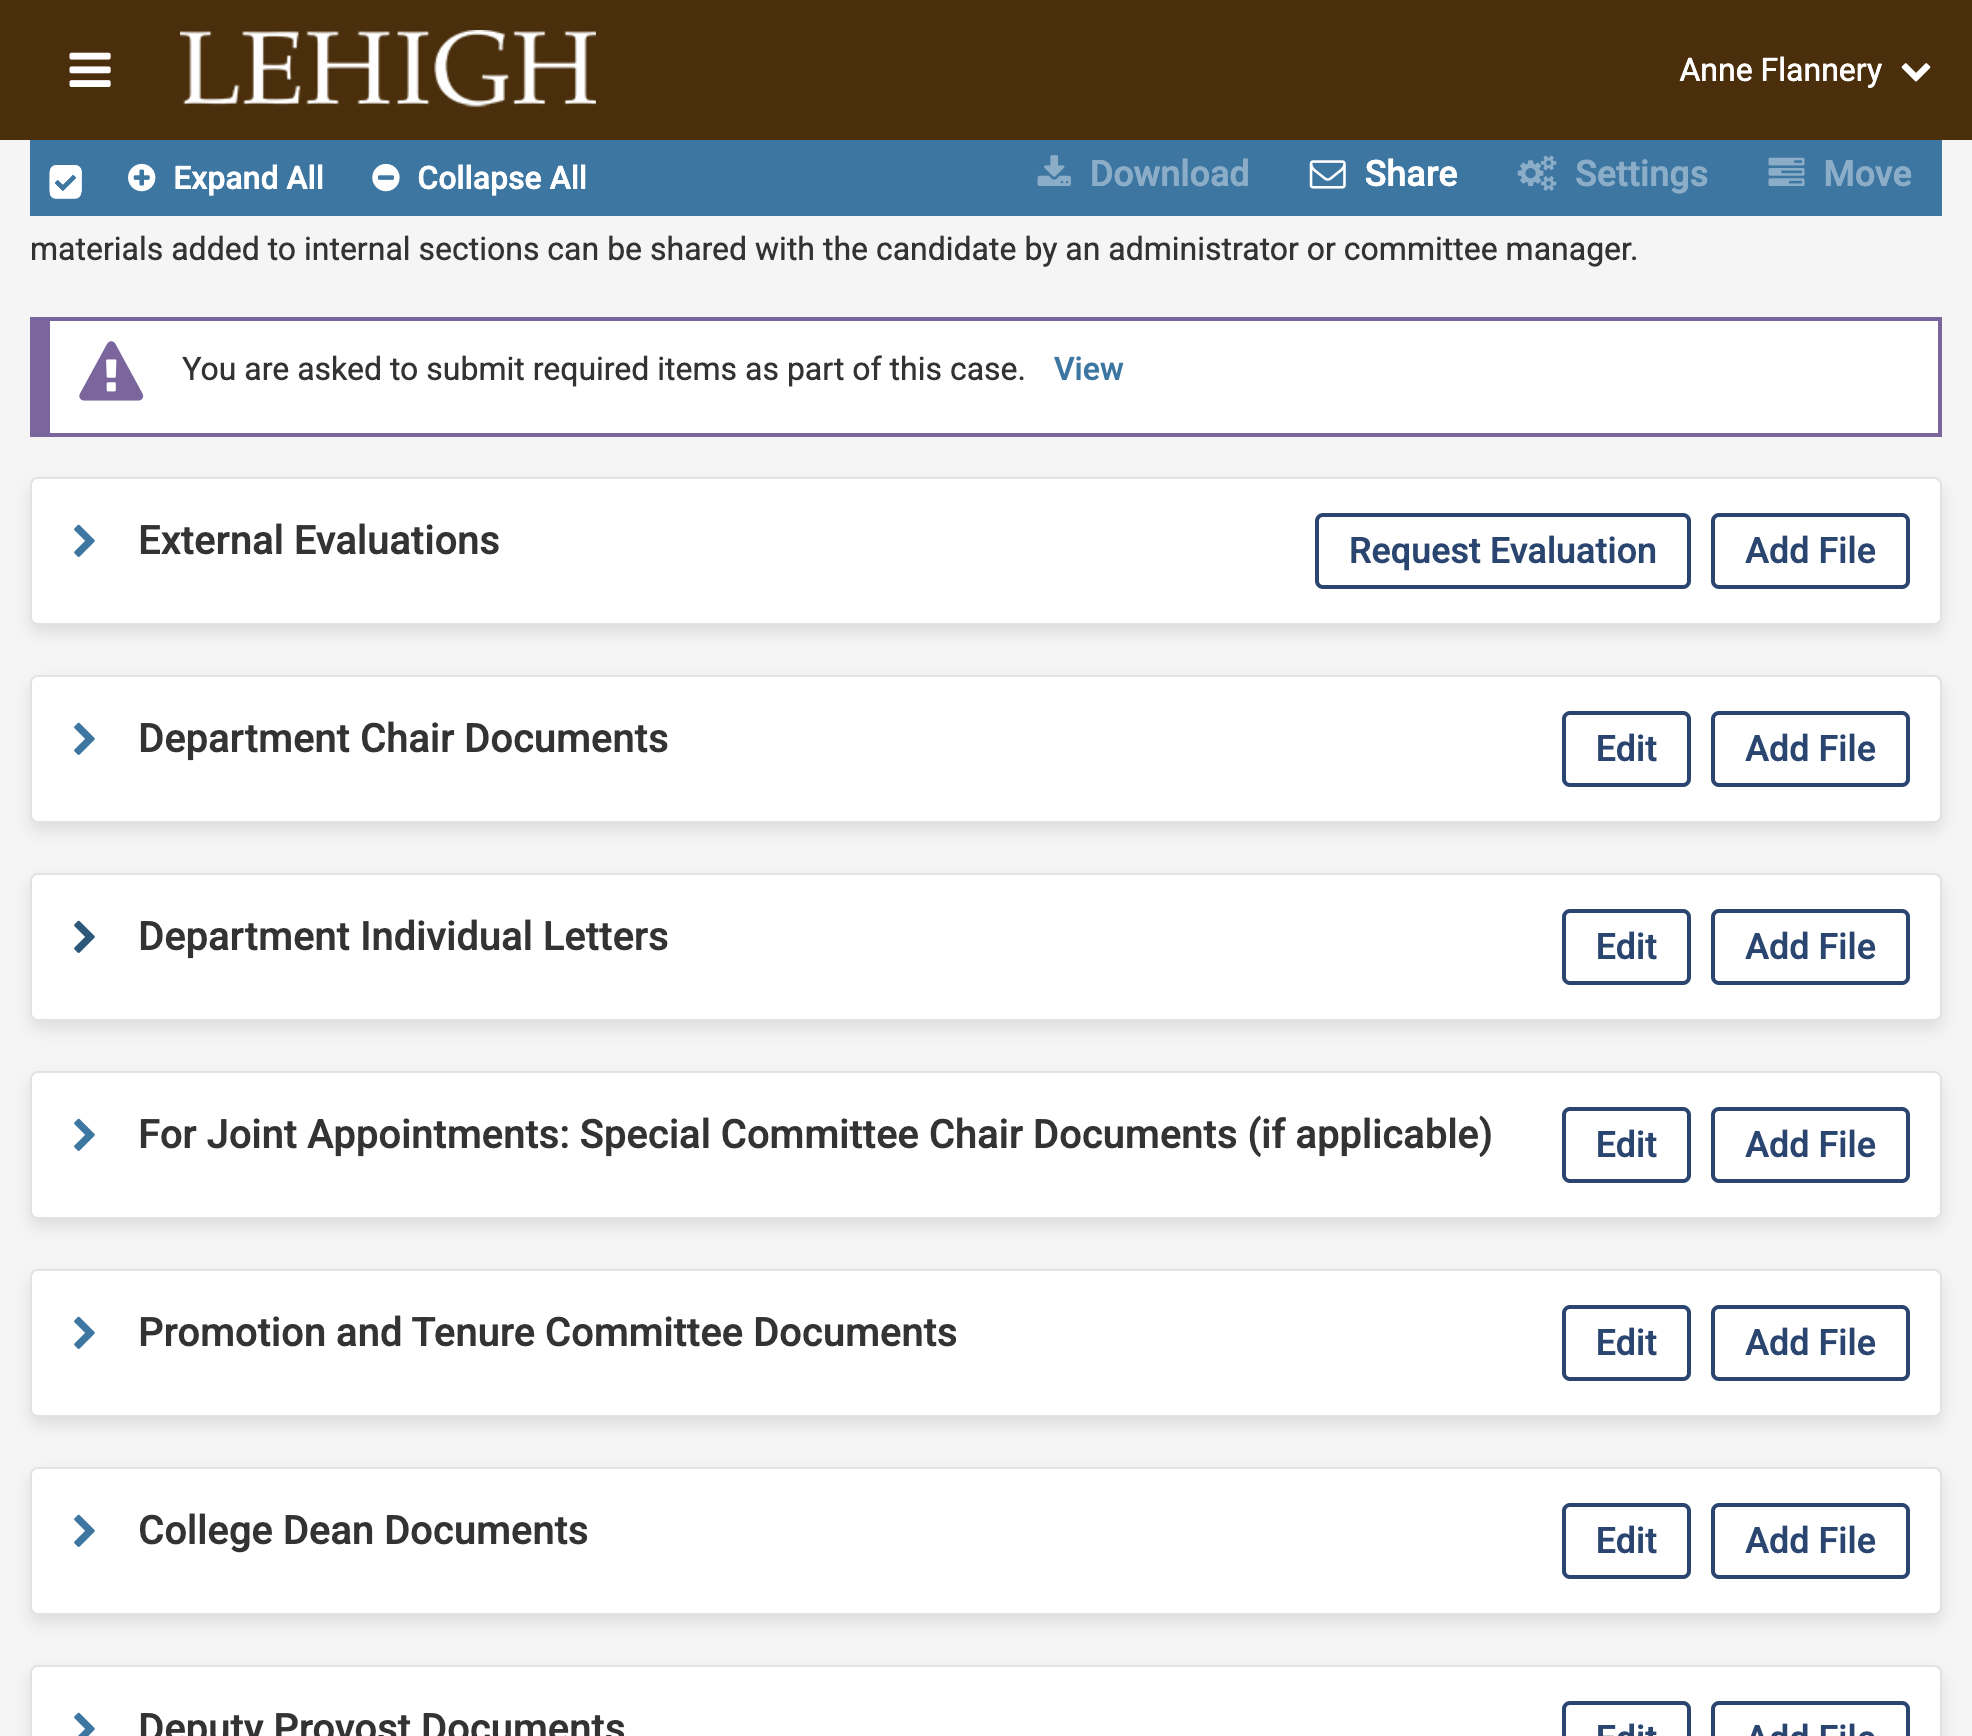Expand the College Dean Documents section
The height and width of the screenshot is (1736, 1972).
click(85, 1531)
